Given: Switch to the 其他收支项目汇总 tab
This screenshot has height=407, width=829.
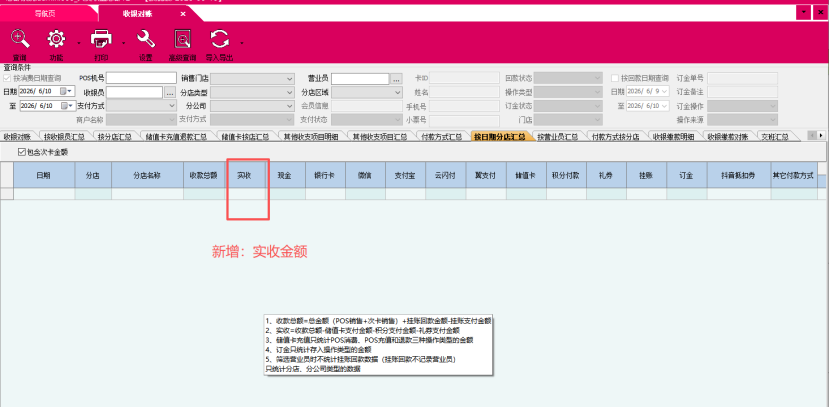Looking at the screenshot, I should (x=380, y=137).
